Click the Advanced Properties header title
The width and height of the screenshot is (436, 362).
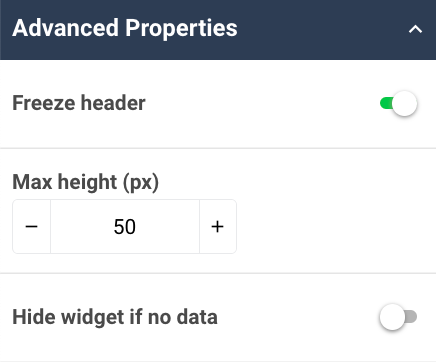point(125,28)
